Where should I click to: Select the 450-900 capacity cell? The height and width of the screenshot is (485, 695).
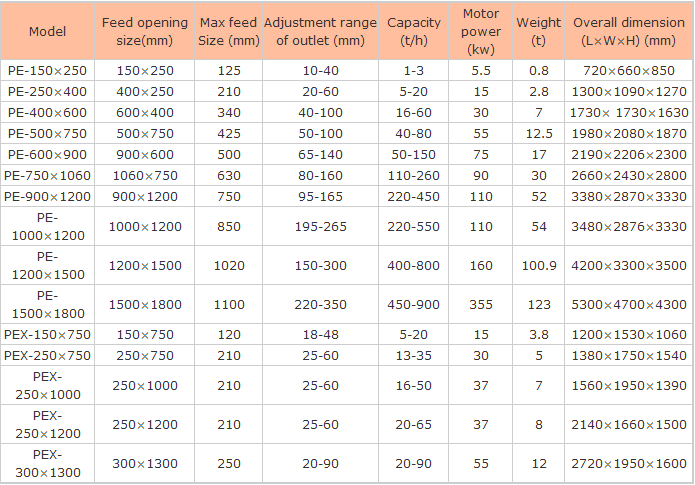413,305
